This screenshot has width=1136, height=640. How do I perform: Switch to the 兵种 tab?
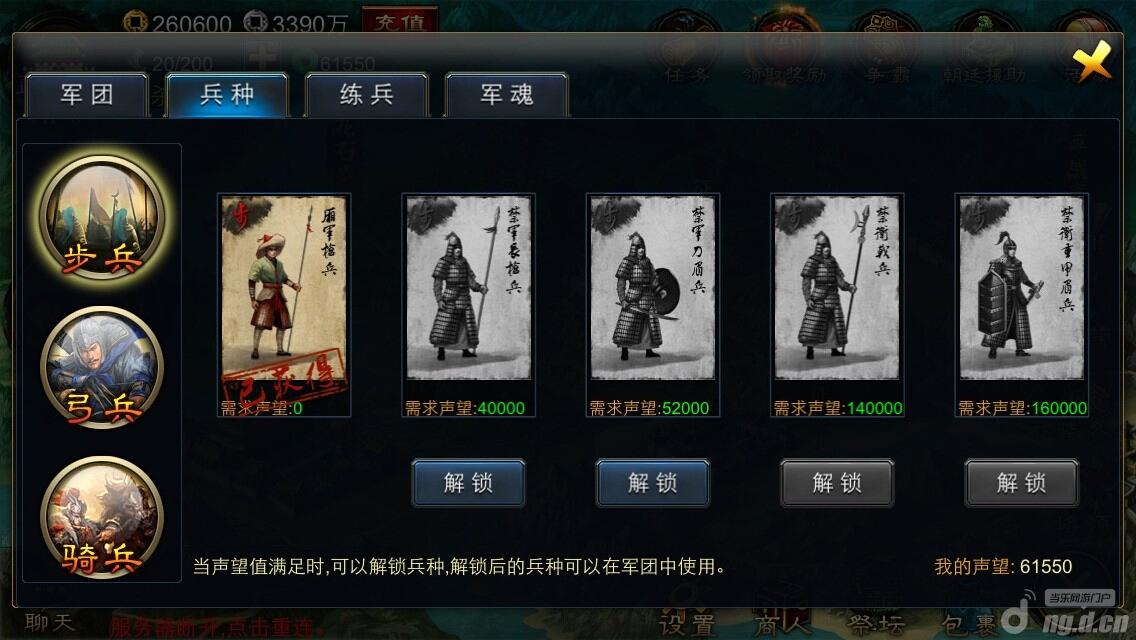click(x=227, y=94)
